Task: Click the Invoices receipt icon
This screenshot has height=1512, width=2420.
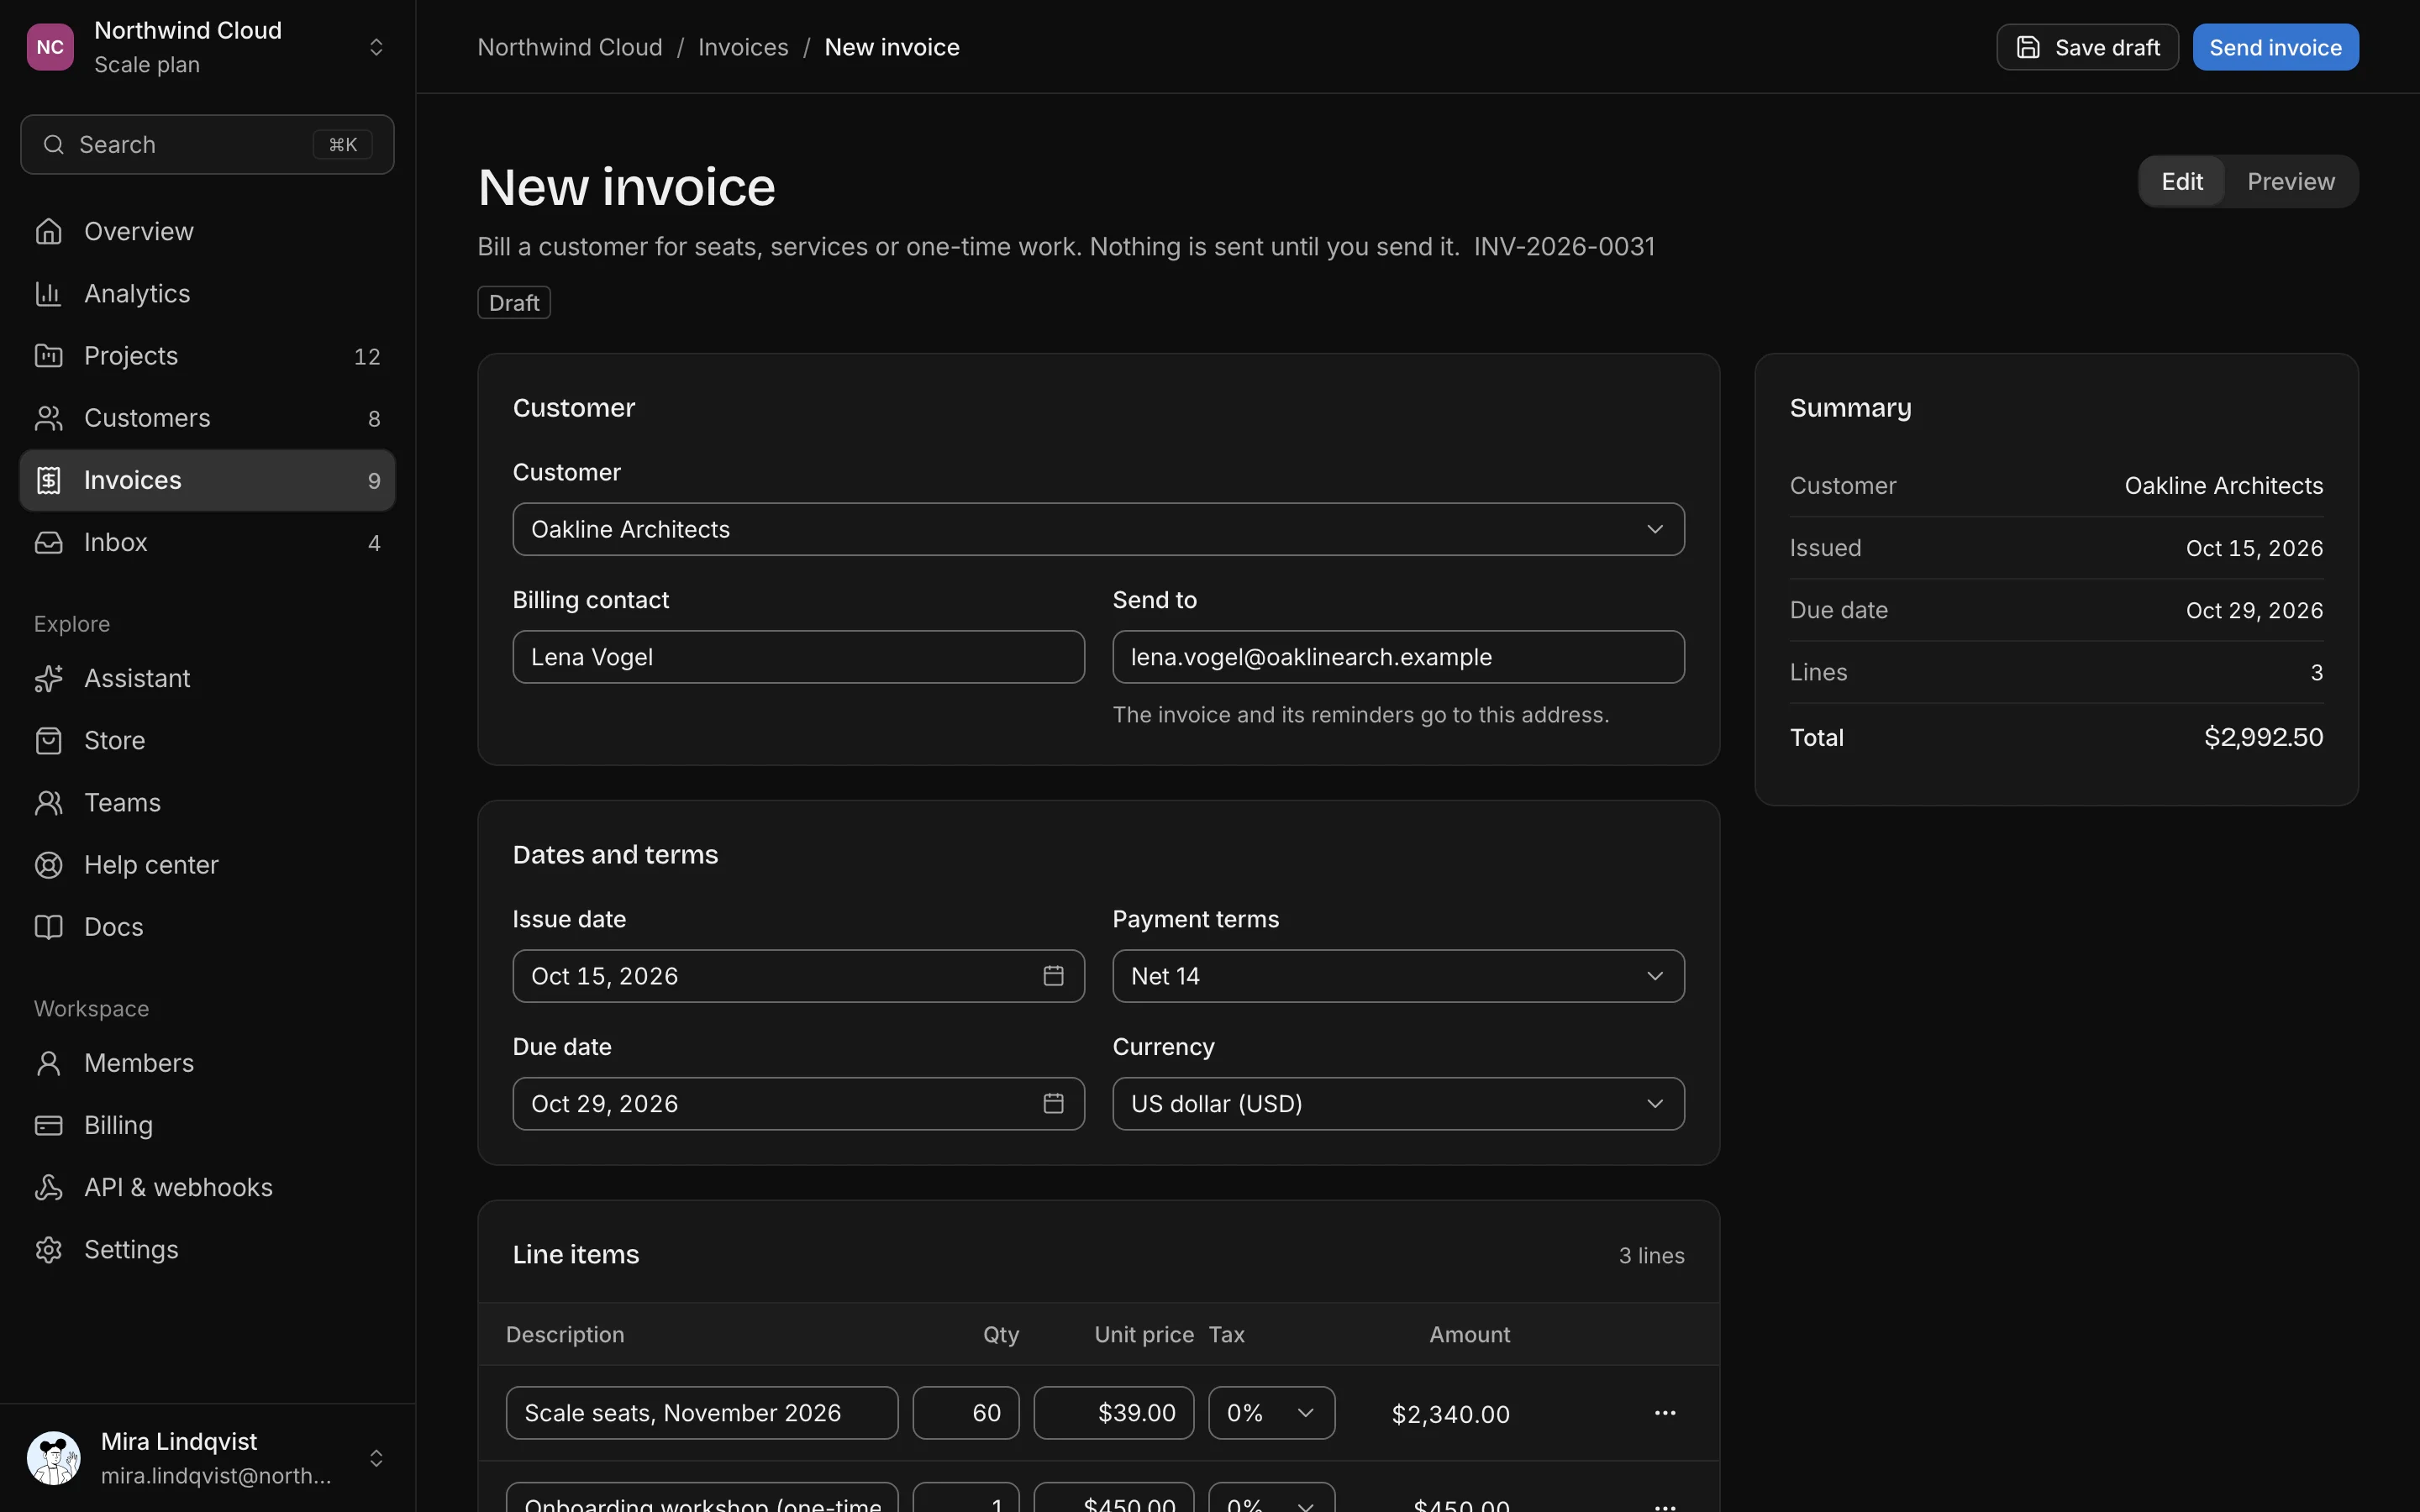Action: [x=48, y=480]
